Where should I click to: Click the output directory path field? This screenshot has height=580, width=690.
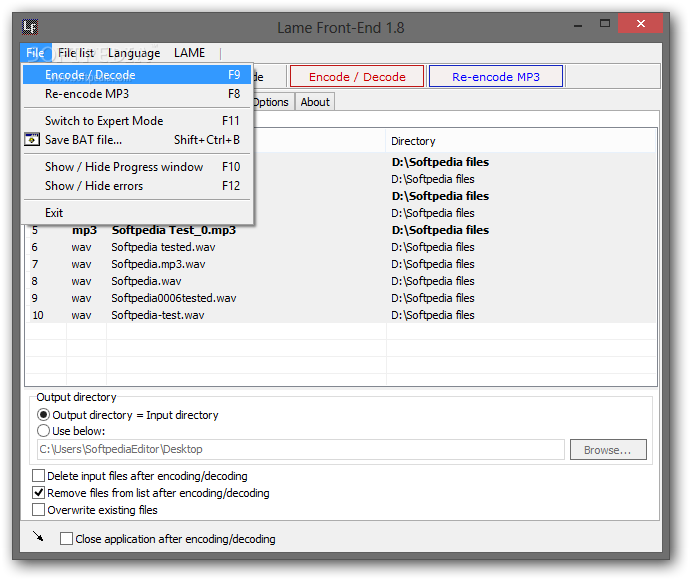click(x=301, y=449)
